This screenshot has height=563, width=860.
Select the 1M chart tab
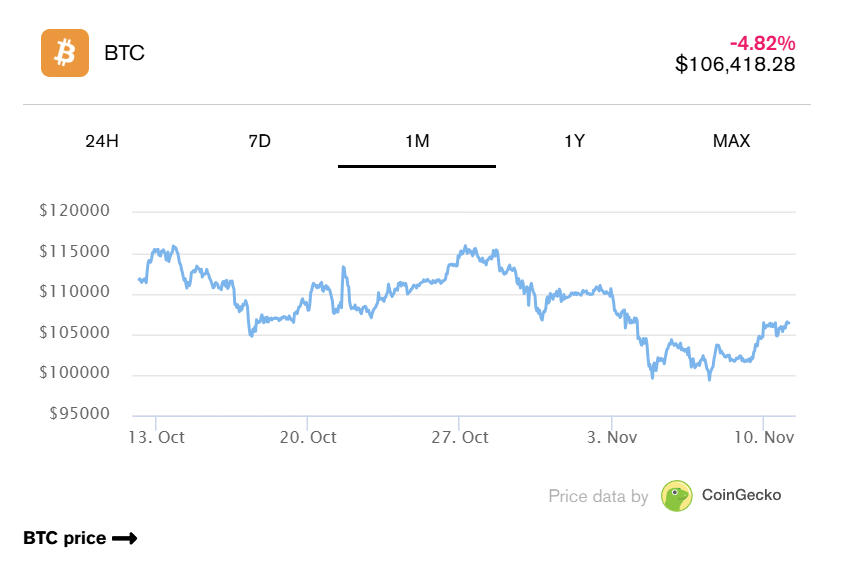click(x=417, y=141)
